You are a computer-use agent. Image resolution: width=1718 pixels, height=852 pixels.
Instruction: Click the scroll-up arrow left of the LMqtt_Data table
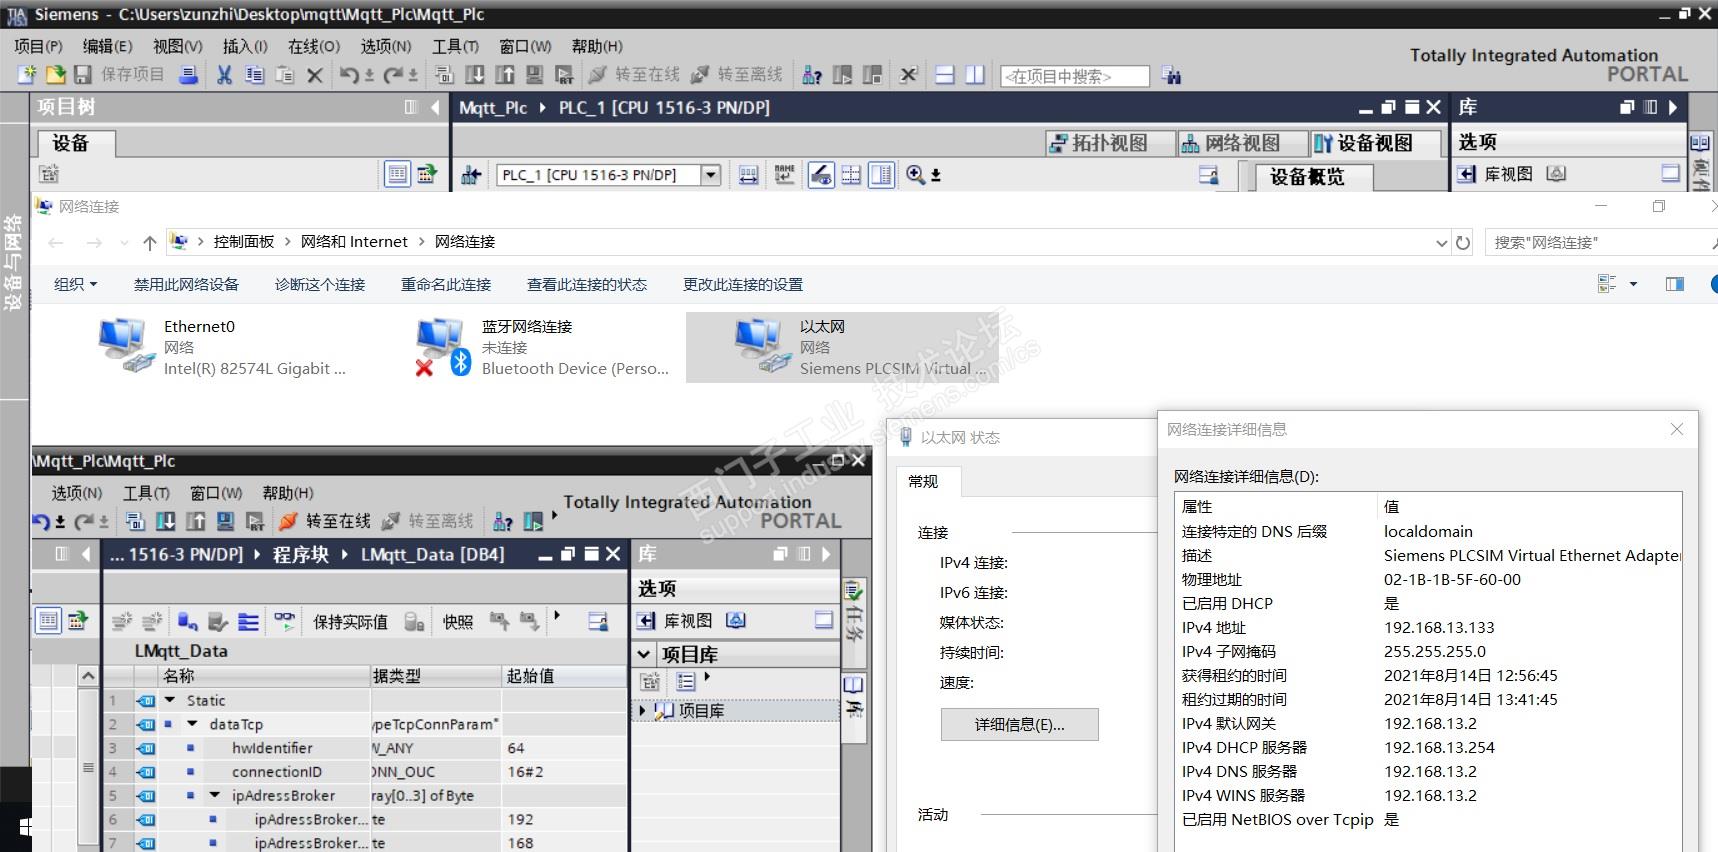coord(88,677)
